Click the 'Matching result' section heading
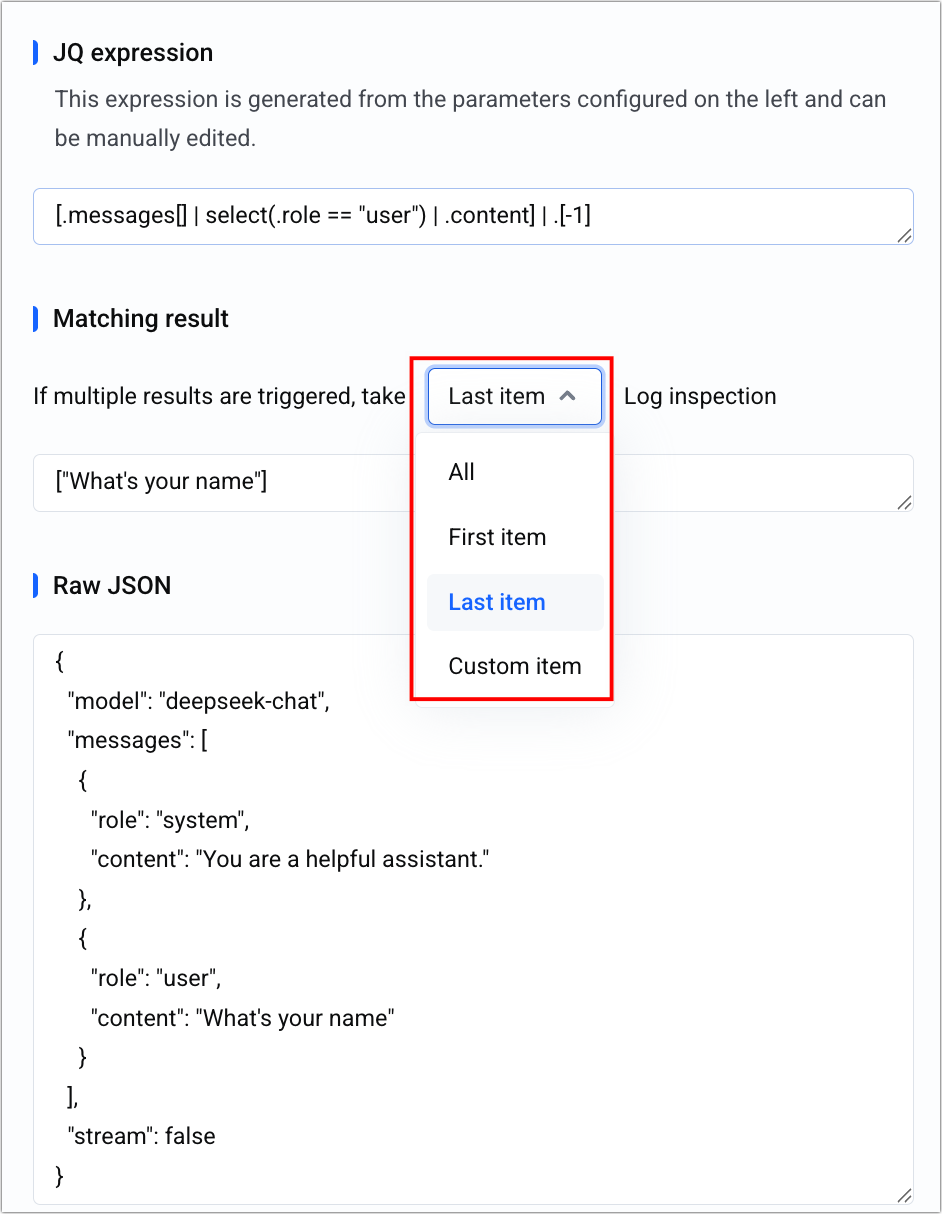 pyautogui.click(x=141, y=319)
